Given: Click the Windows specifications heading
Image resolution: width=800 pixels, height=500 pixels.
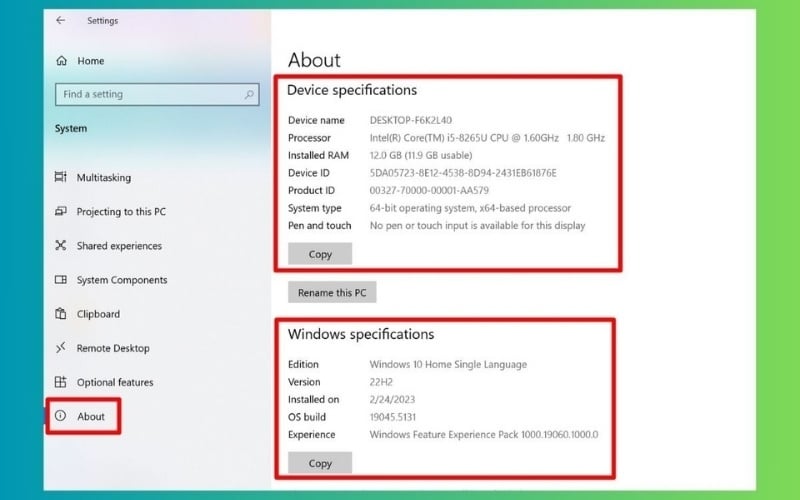Looking at the screenshot, I should pos(361,334).
